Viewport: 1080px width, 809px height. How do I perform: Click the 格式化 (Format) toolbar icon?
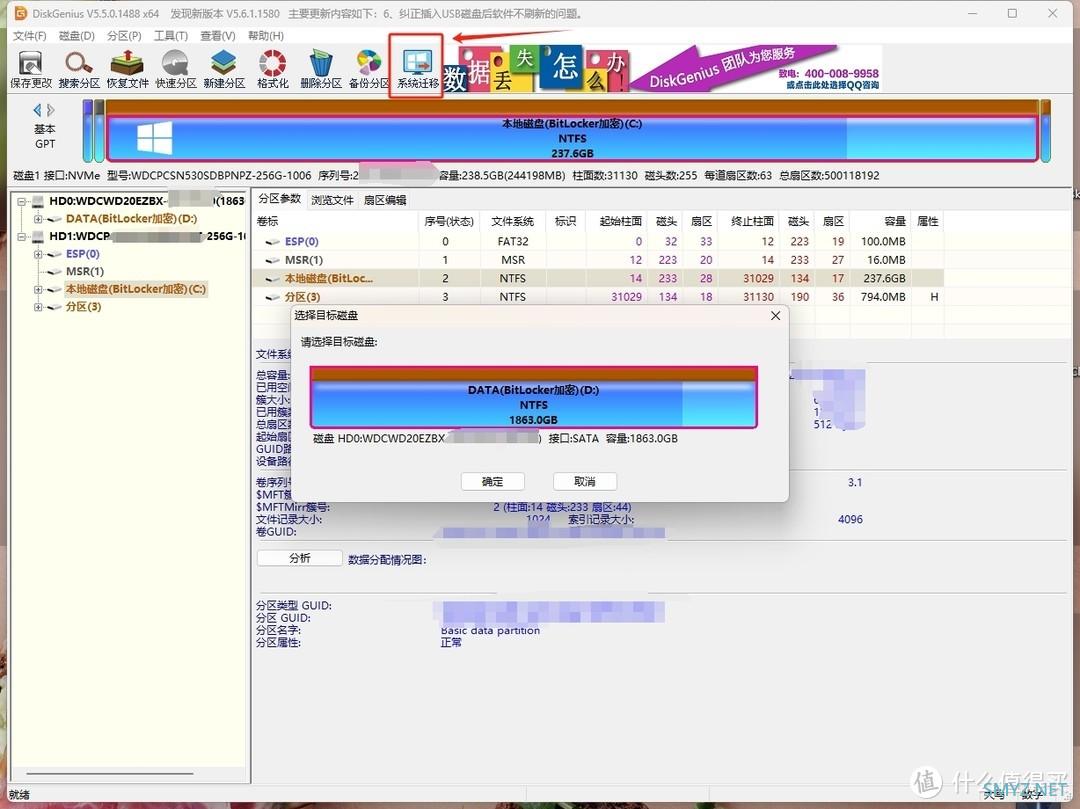point(272,70)
